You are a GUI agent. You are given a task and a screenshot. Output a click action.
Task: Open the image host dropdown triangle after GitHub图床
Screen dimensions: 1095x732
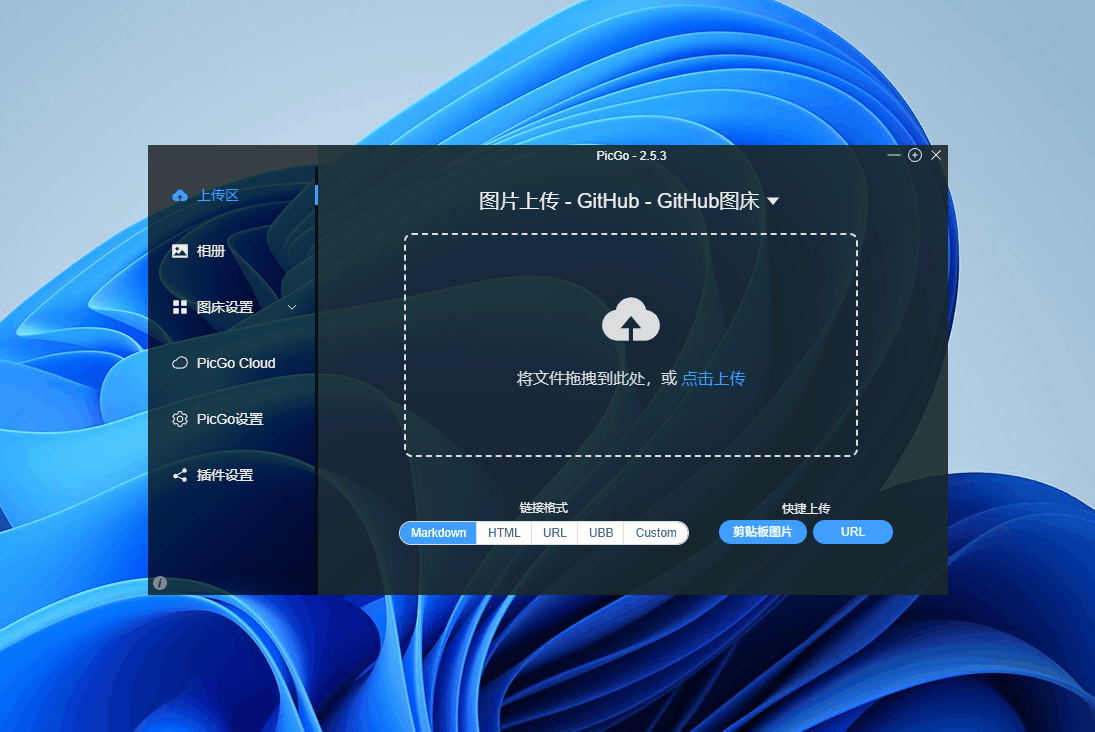coord(772,201)
